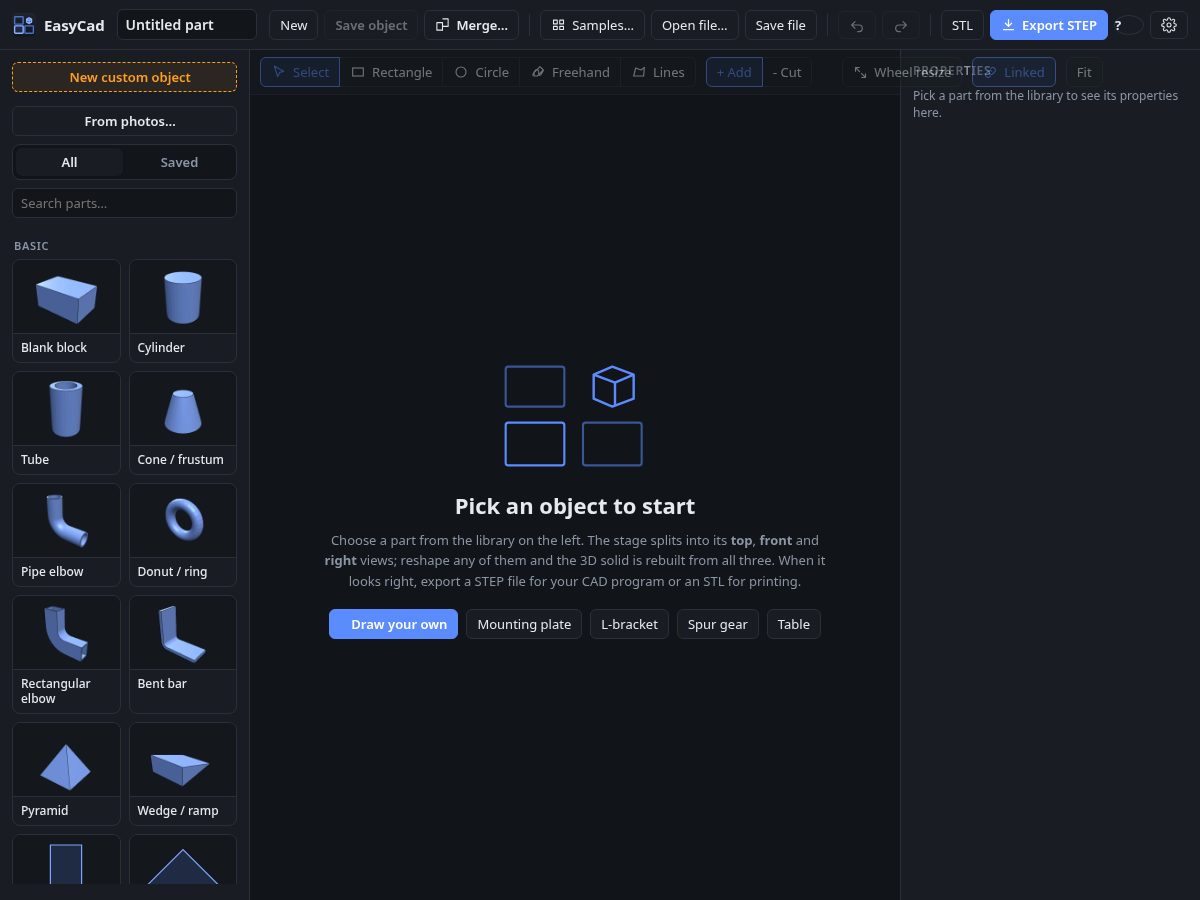Click Draw your own button

click(x=393, y=624)
